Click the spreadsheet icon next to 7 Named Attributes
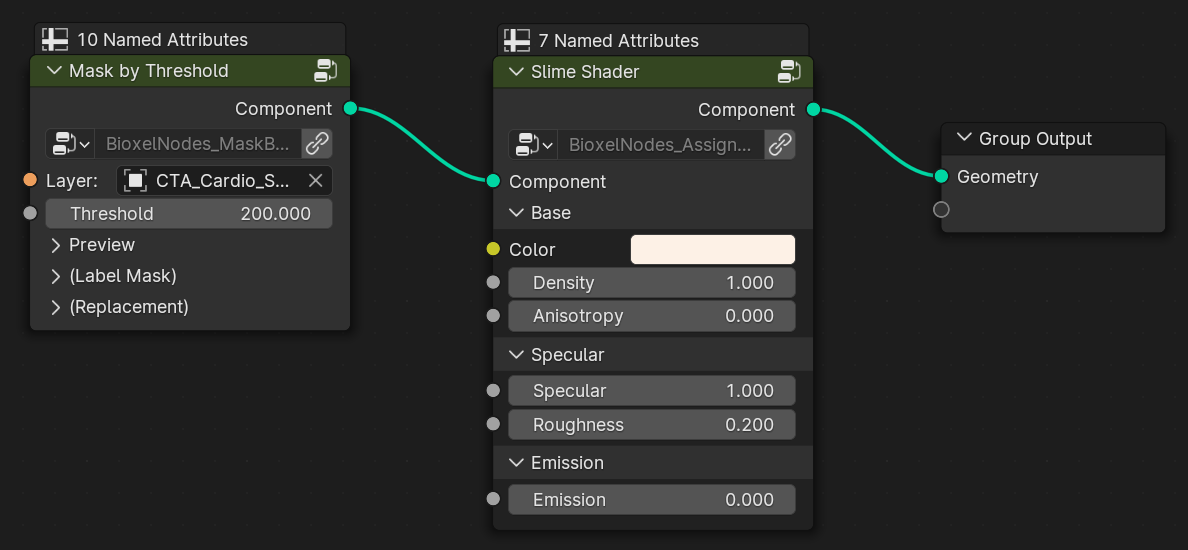The height and width of the screenshot is (550, 1188). point(517,40)
